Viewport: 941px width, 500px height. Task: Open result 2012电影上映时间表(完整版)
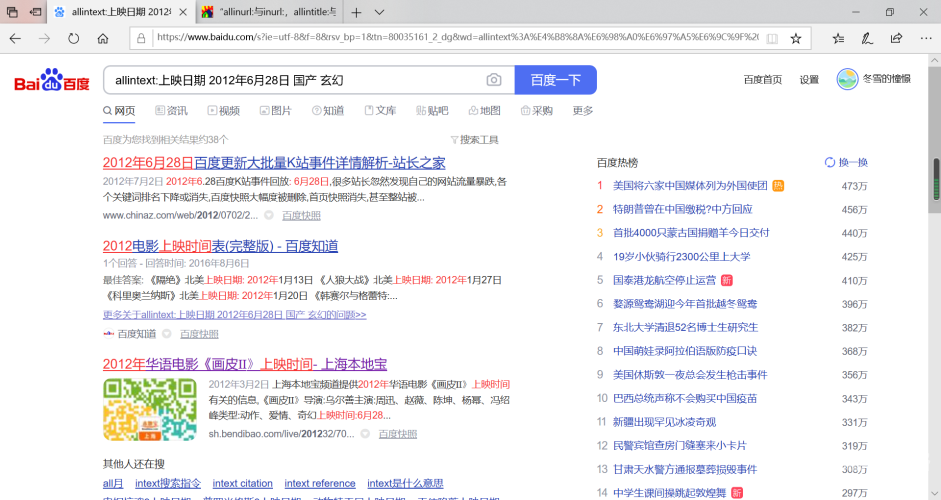(x=220, y=245)
